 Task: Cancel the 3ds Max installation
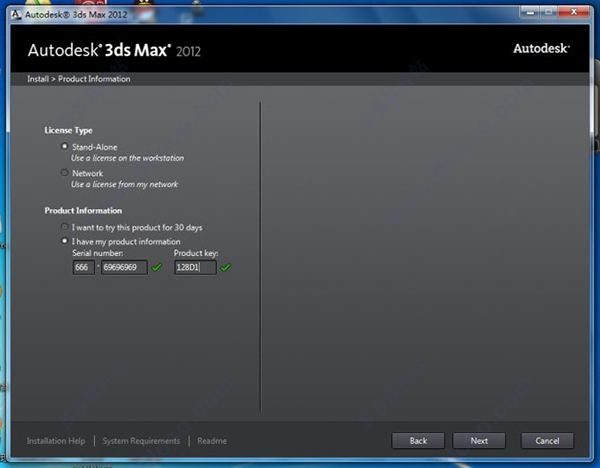(x=547, y=441)
